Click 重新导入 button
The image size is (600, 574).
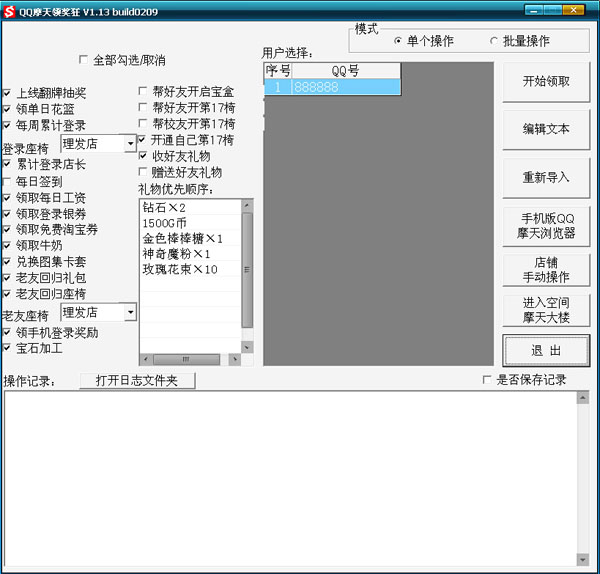[546, 178]
